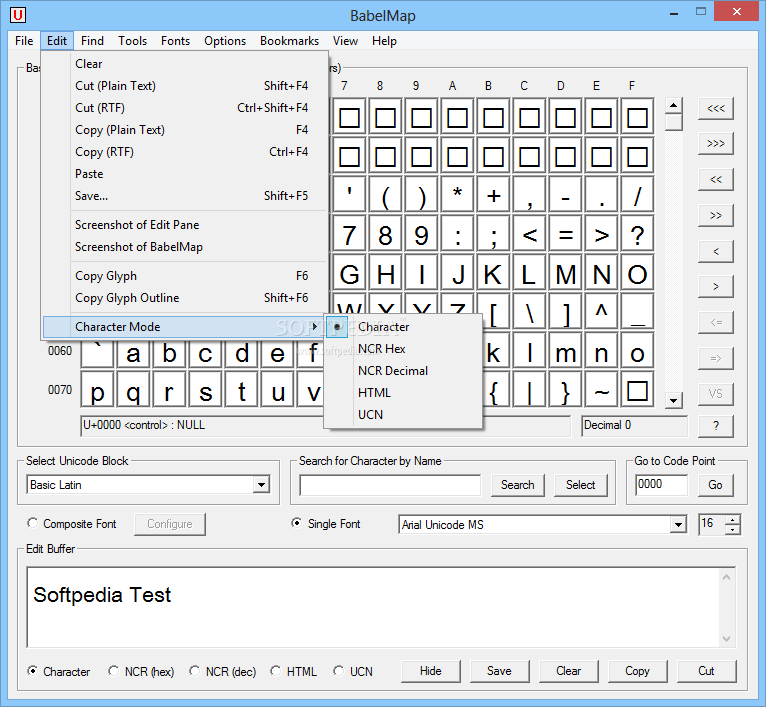766x707 pixels.
Task: Choose Screenshot of BabelMap menu item
Action: pos(183,247)
